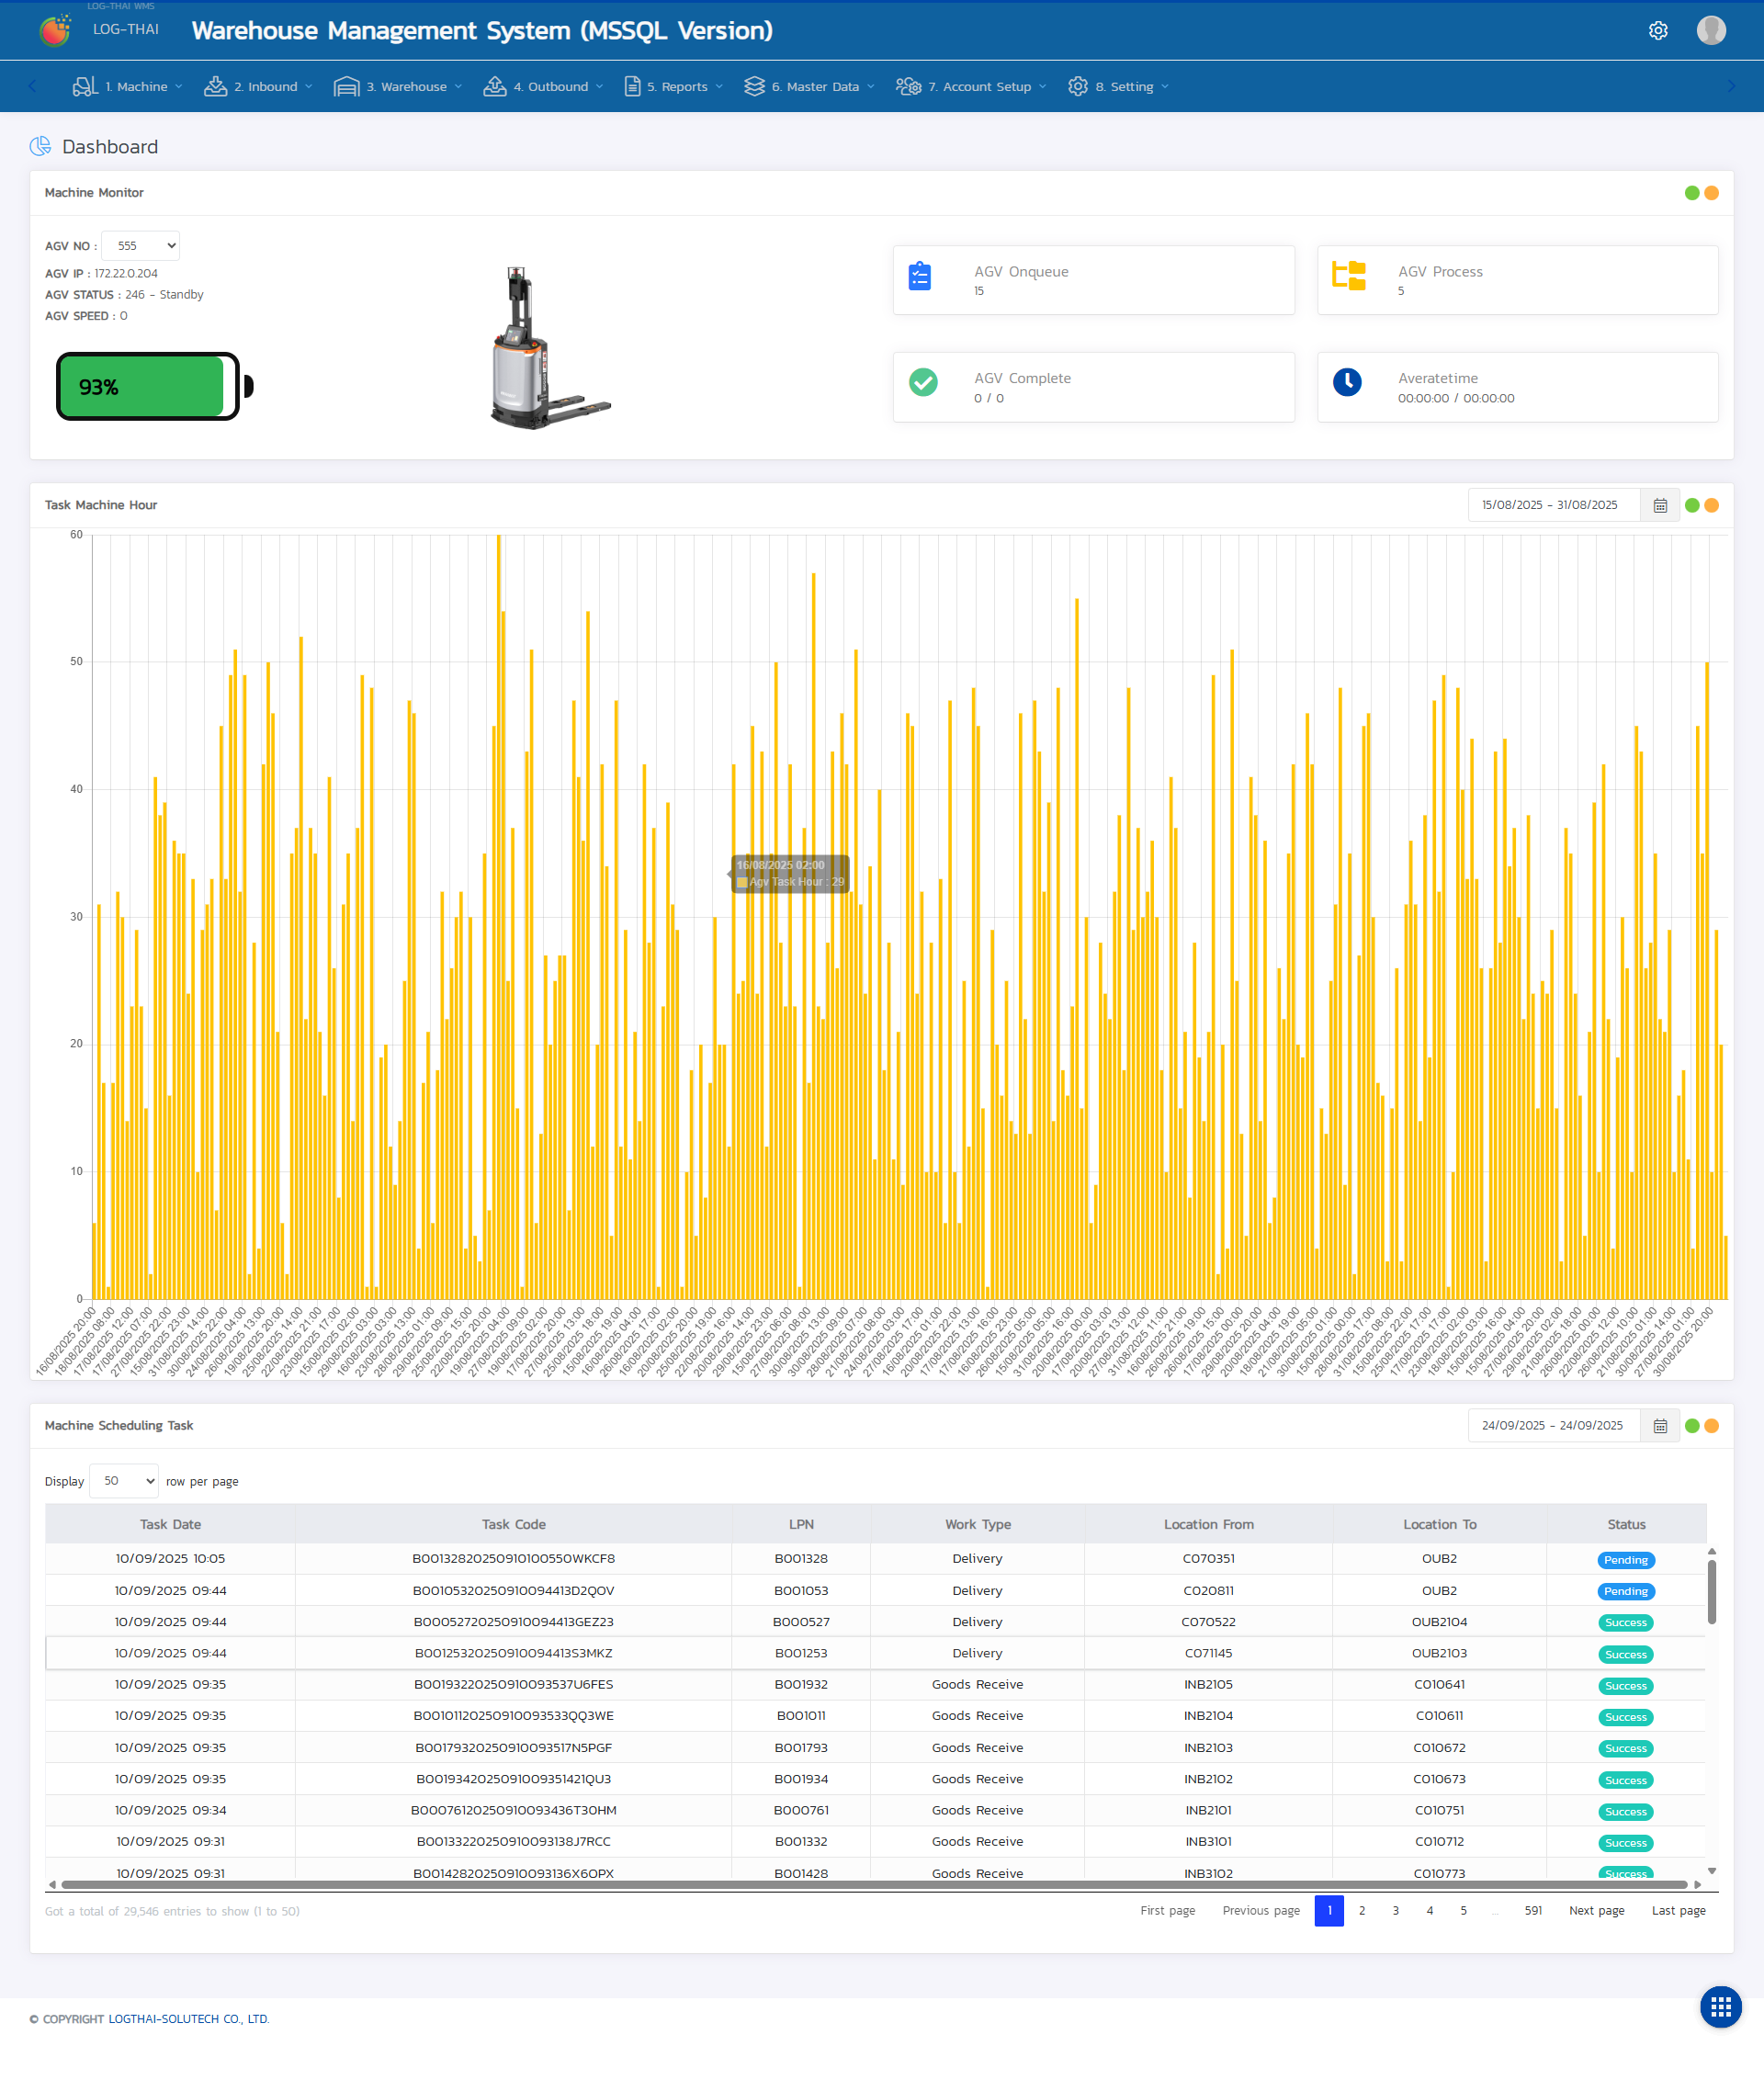Click Last page in pagination
Screen dimensions: 1764x2091
pyautogui.click(x=1678, y=1911)
